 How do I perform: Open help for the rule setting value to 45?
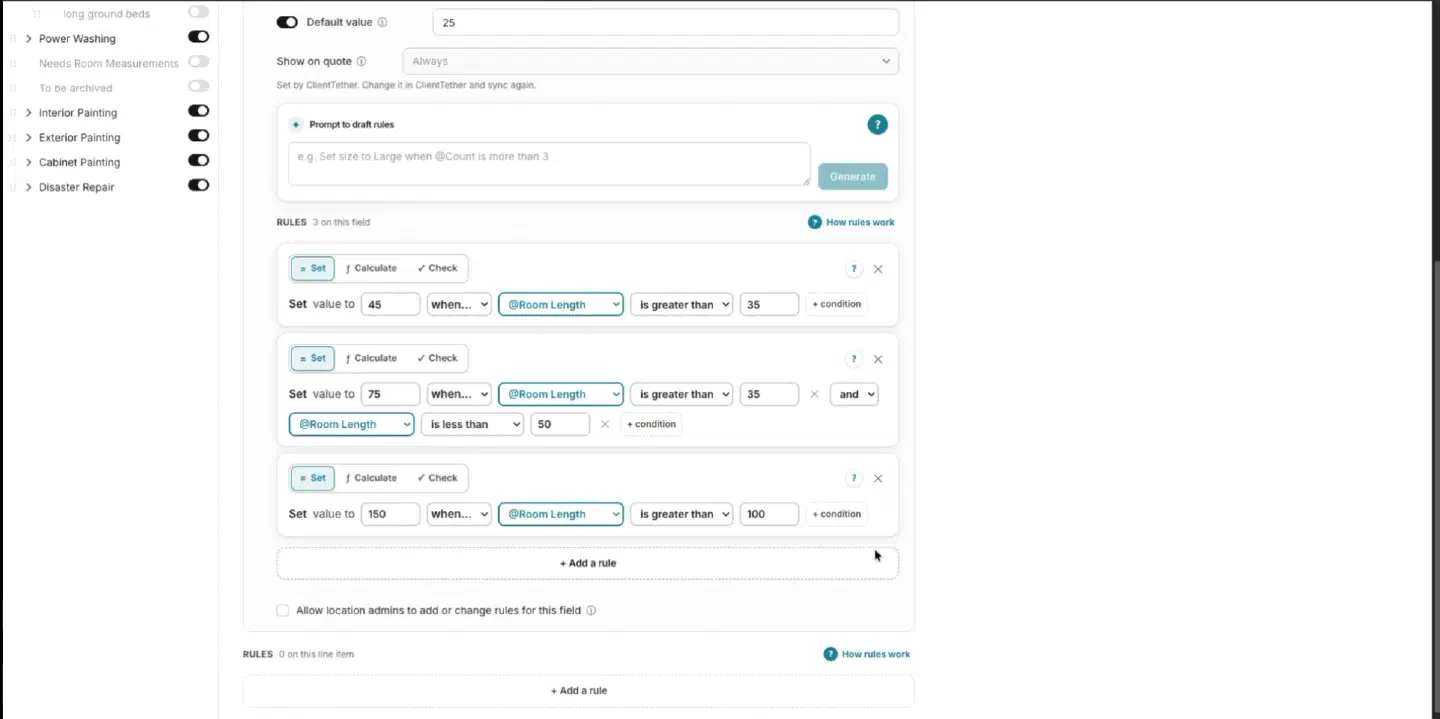(854, 269)
